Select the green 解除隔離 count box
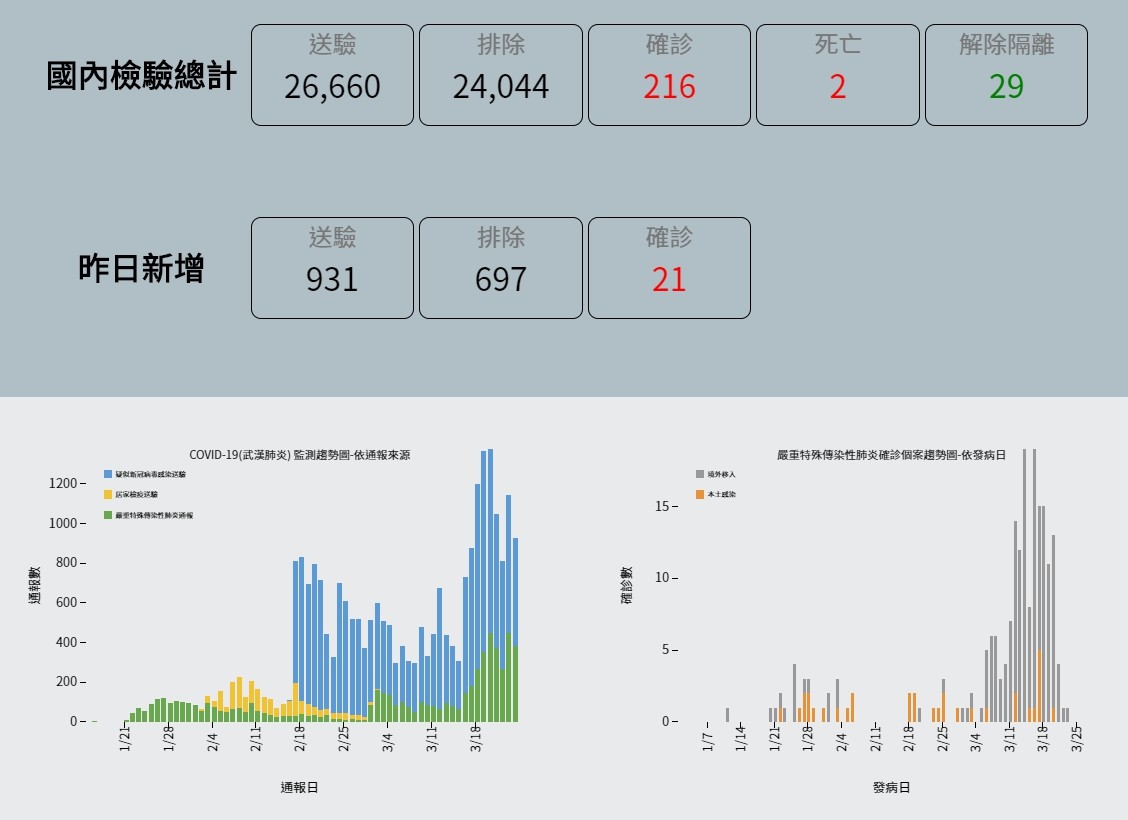The width and height of the screenshot is (1128, 820). [x=1004, y=74]
